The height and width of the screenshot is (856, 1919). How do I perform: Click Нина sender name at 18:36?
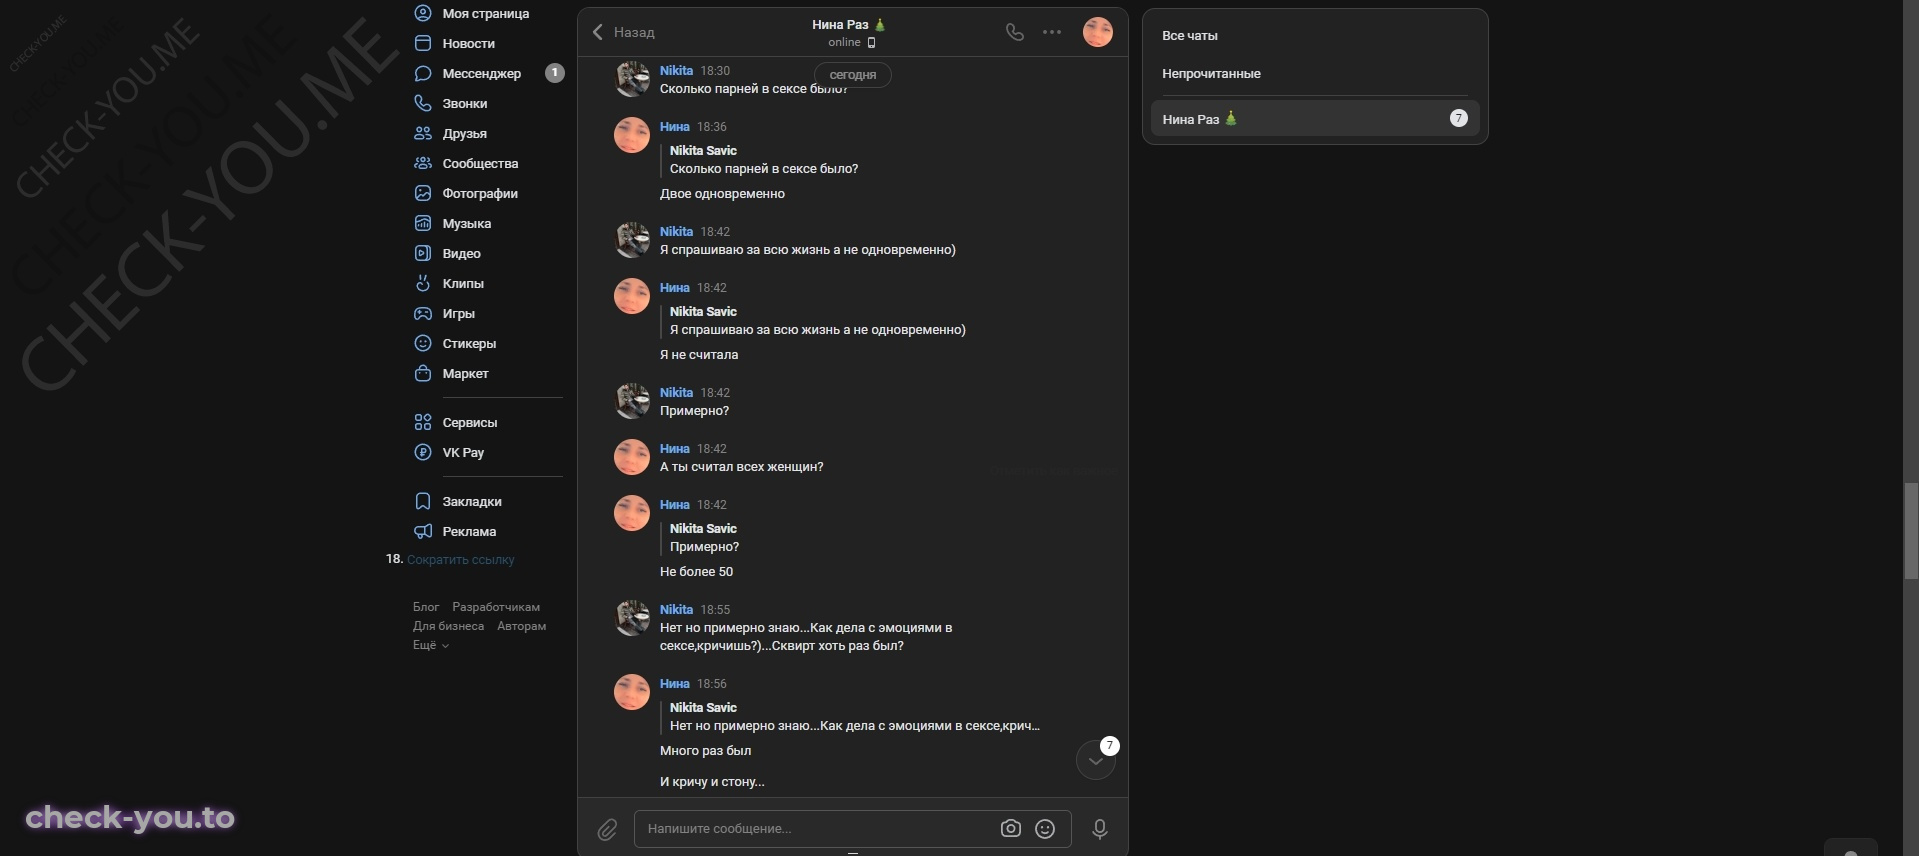[x=675, y=127]
